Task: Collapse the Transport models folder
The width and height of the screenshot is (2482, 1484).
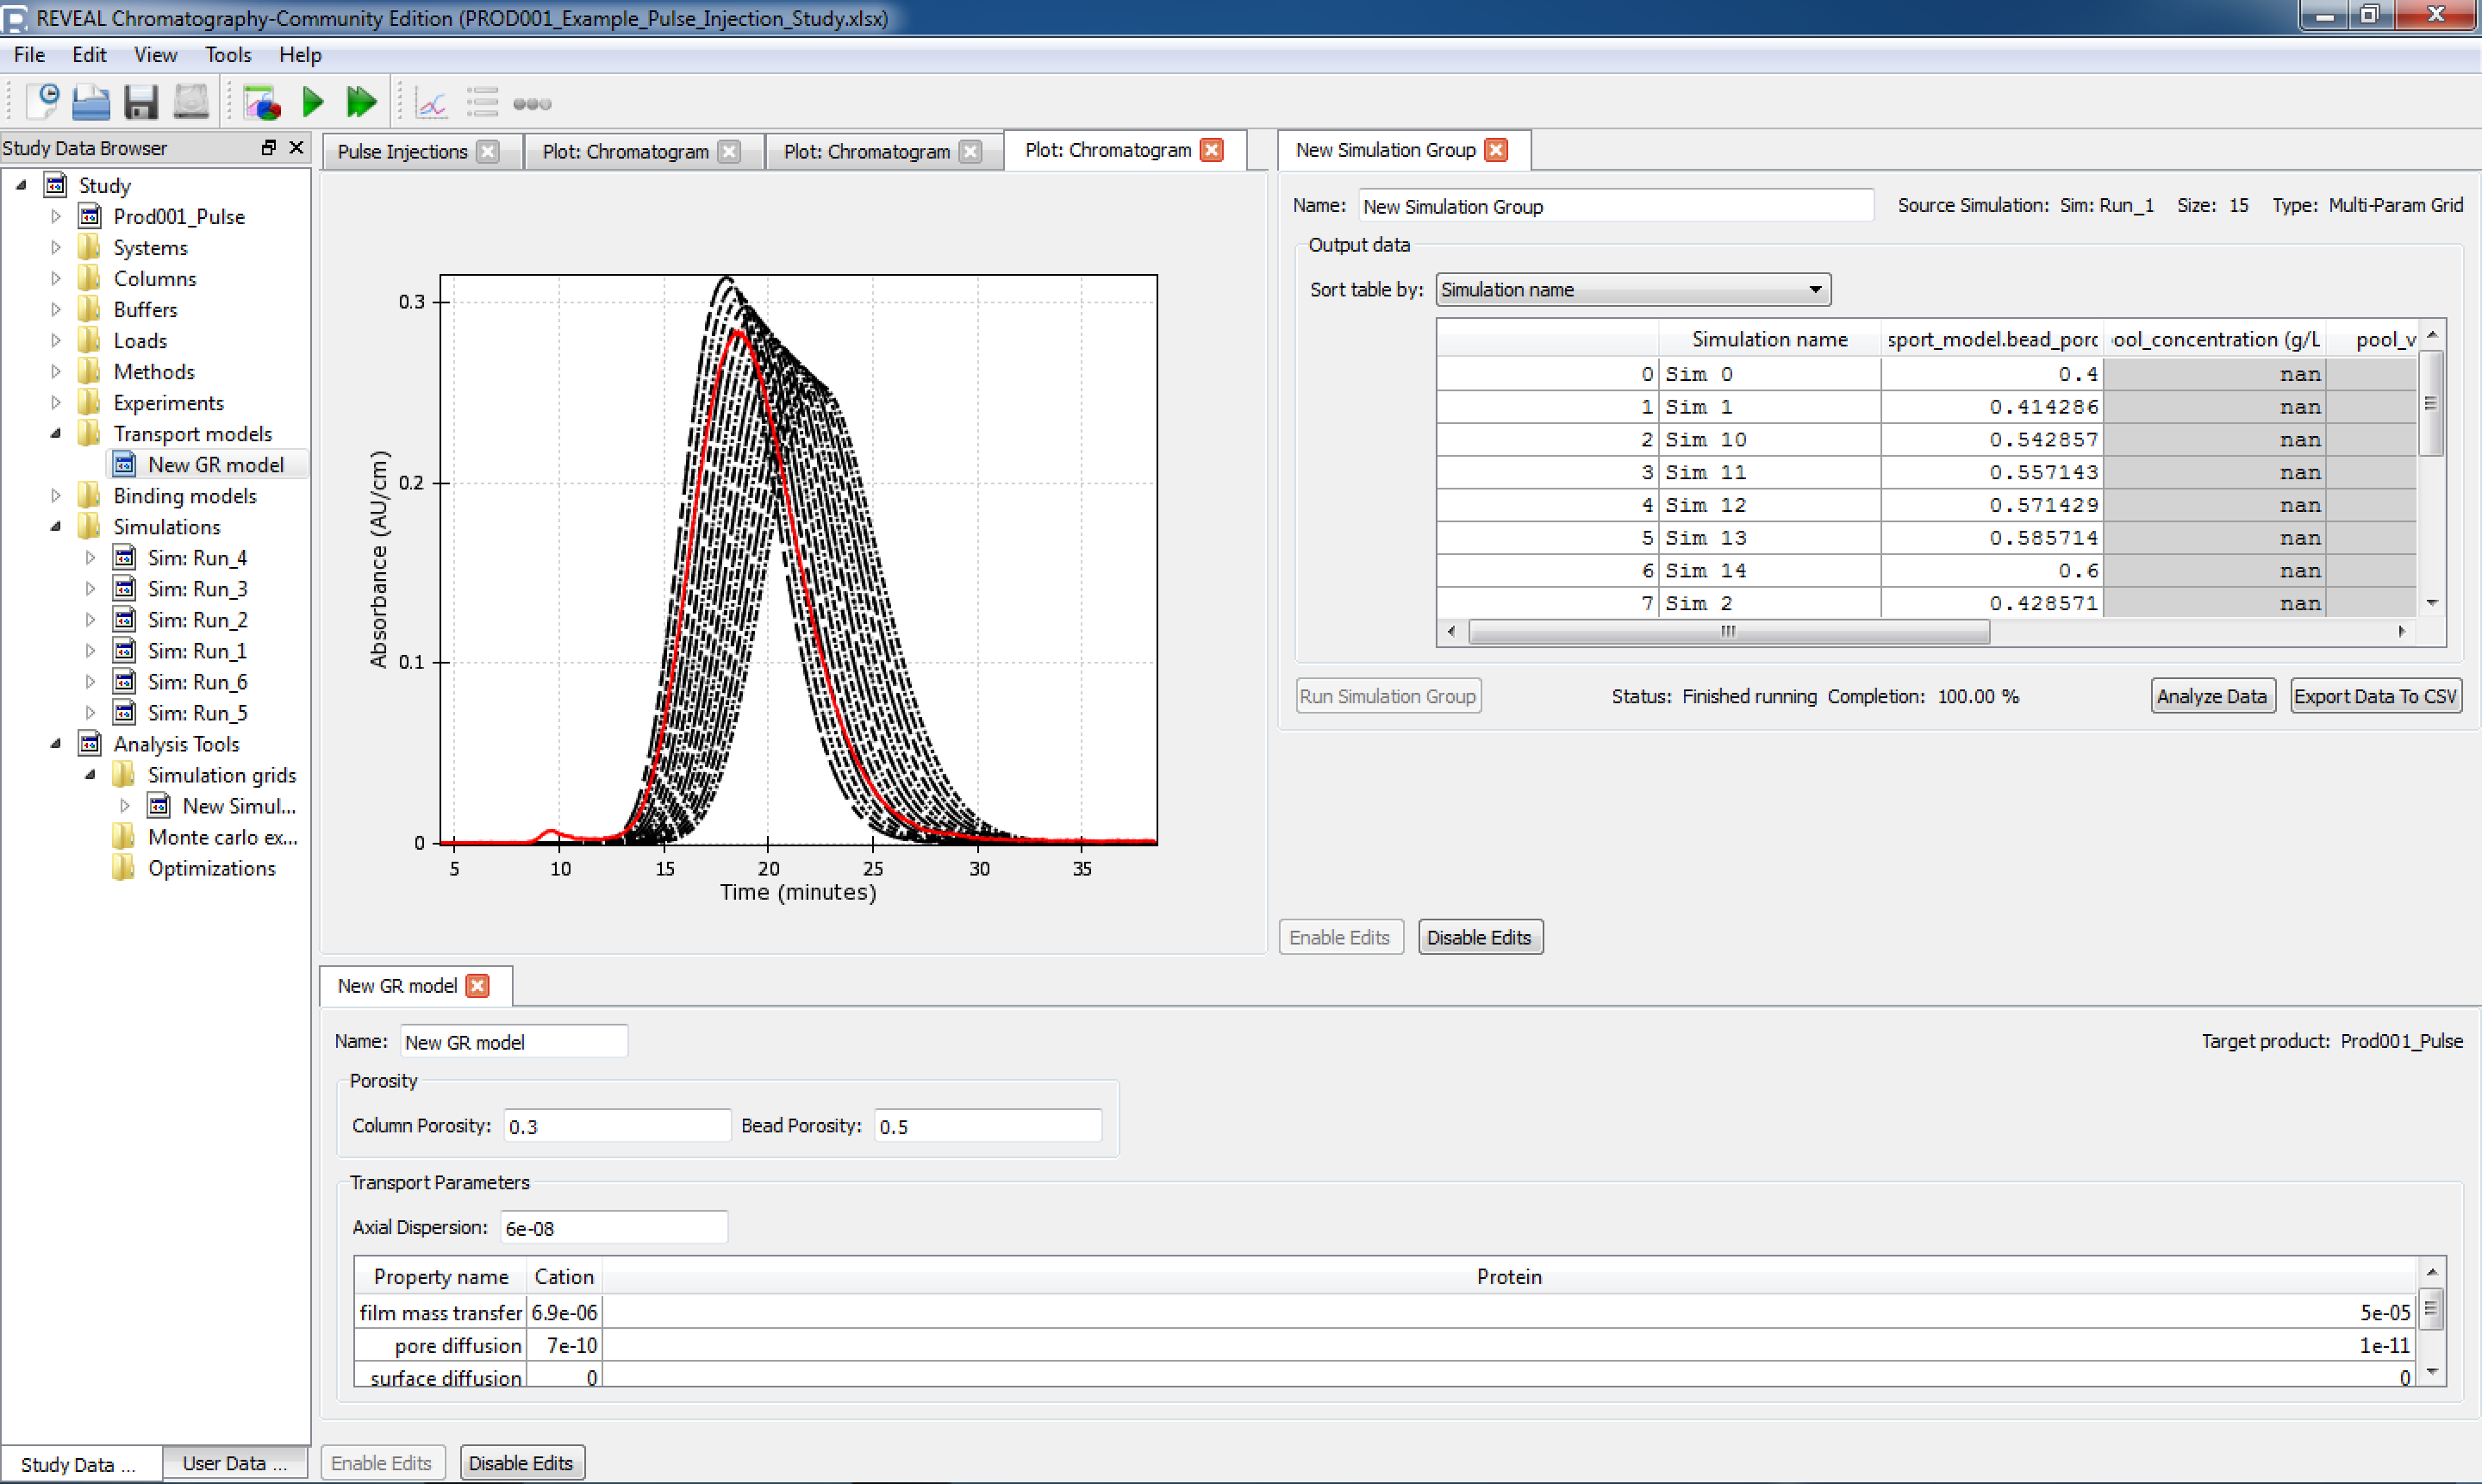Action: [56, 433]
